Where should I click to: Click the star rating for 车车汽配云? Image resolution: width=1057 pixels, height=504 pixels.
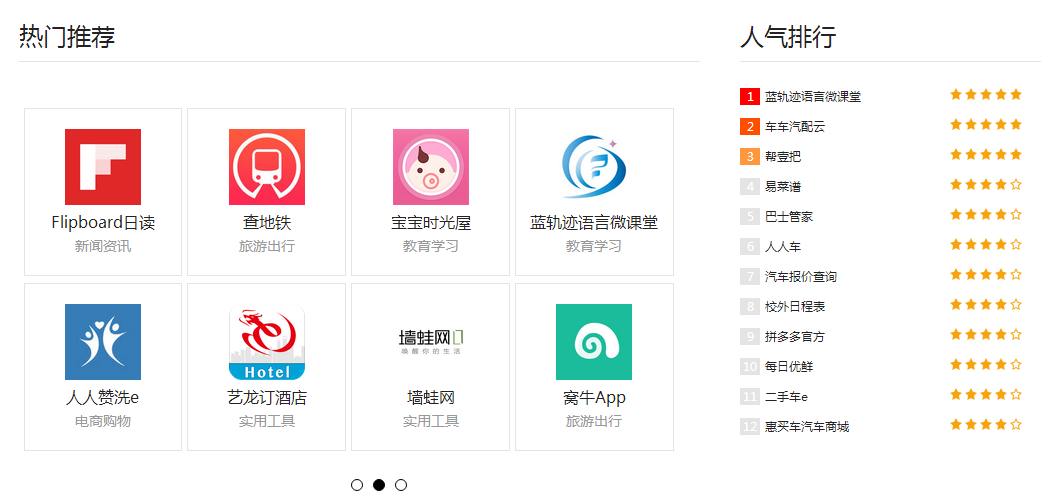[986, 125]
